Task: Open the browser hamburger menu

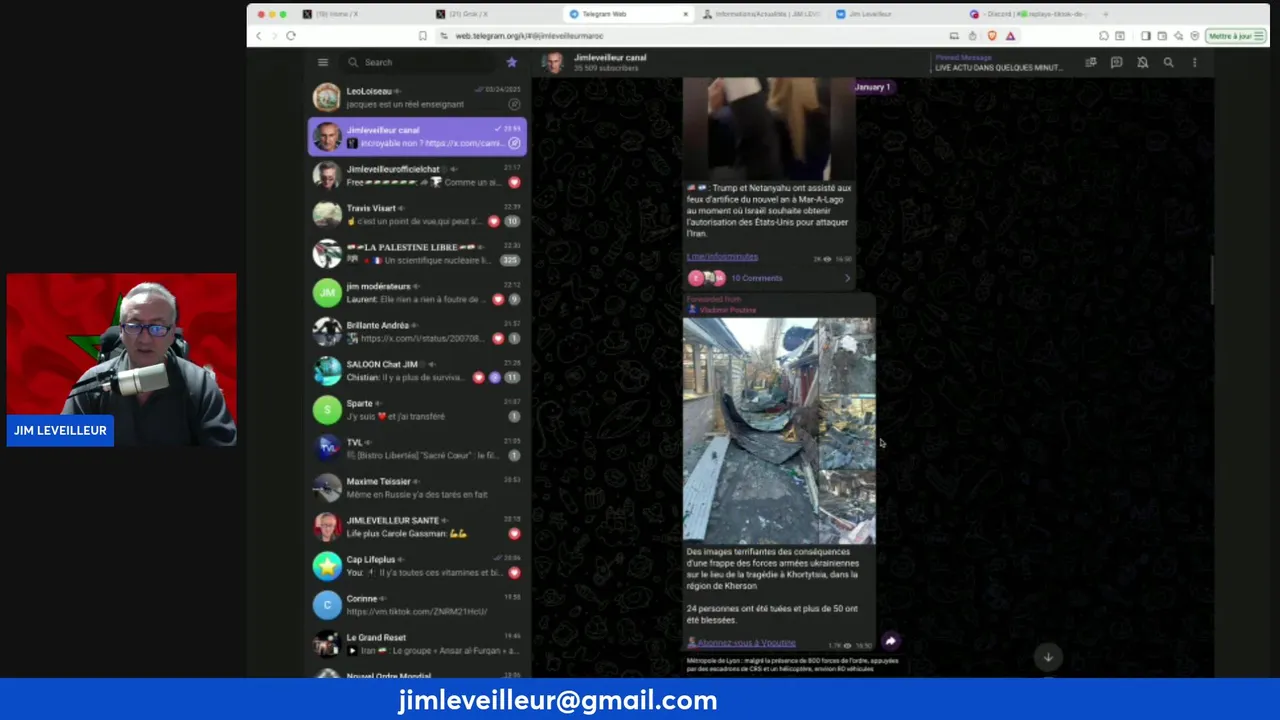Action: pos(1260,36)
